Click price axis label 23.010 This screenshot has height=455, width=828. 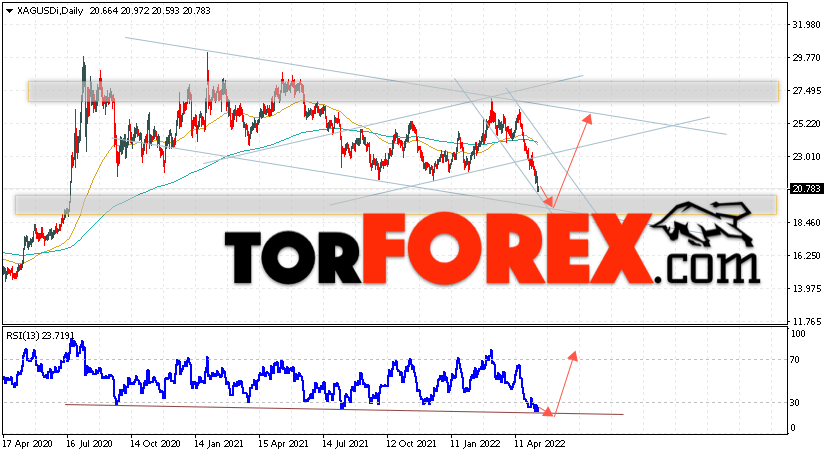pos(806,156)
